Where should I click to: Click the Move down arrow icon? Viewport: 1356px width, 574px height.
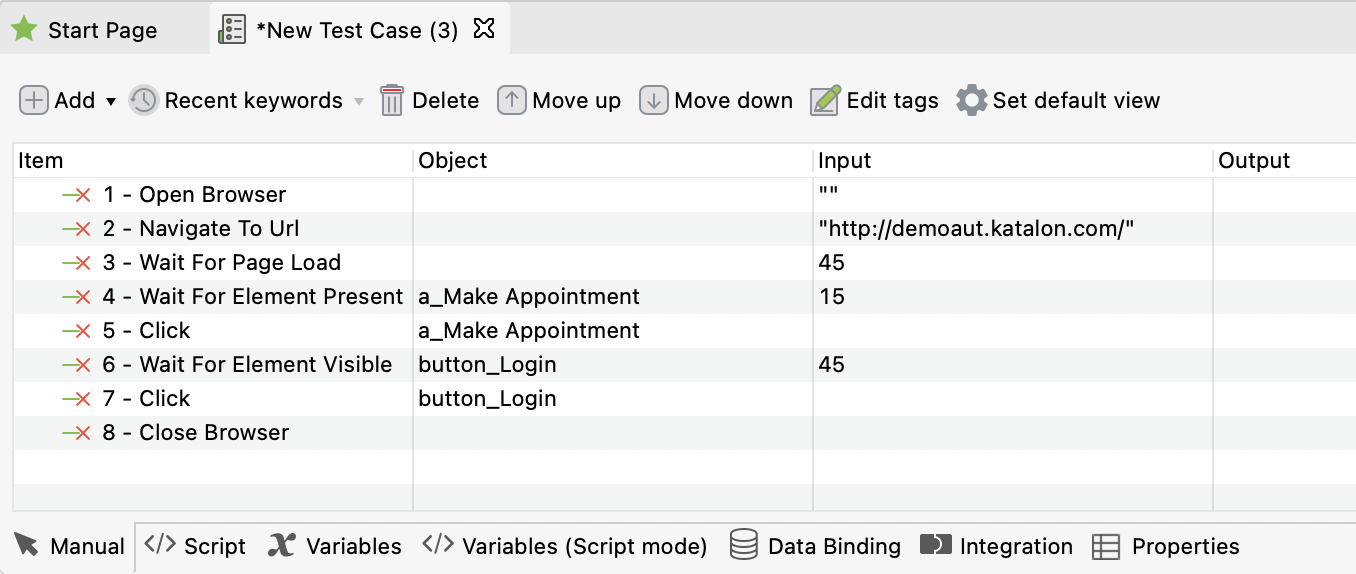coord(654,101)
